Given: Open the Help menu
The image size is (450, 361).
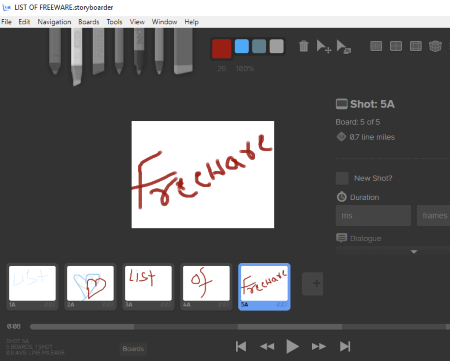Looking at the screenshot, I should point(191,22).
